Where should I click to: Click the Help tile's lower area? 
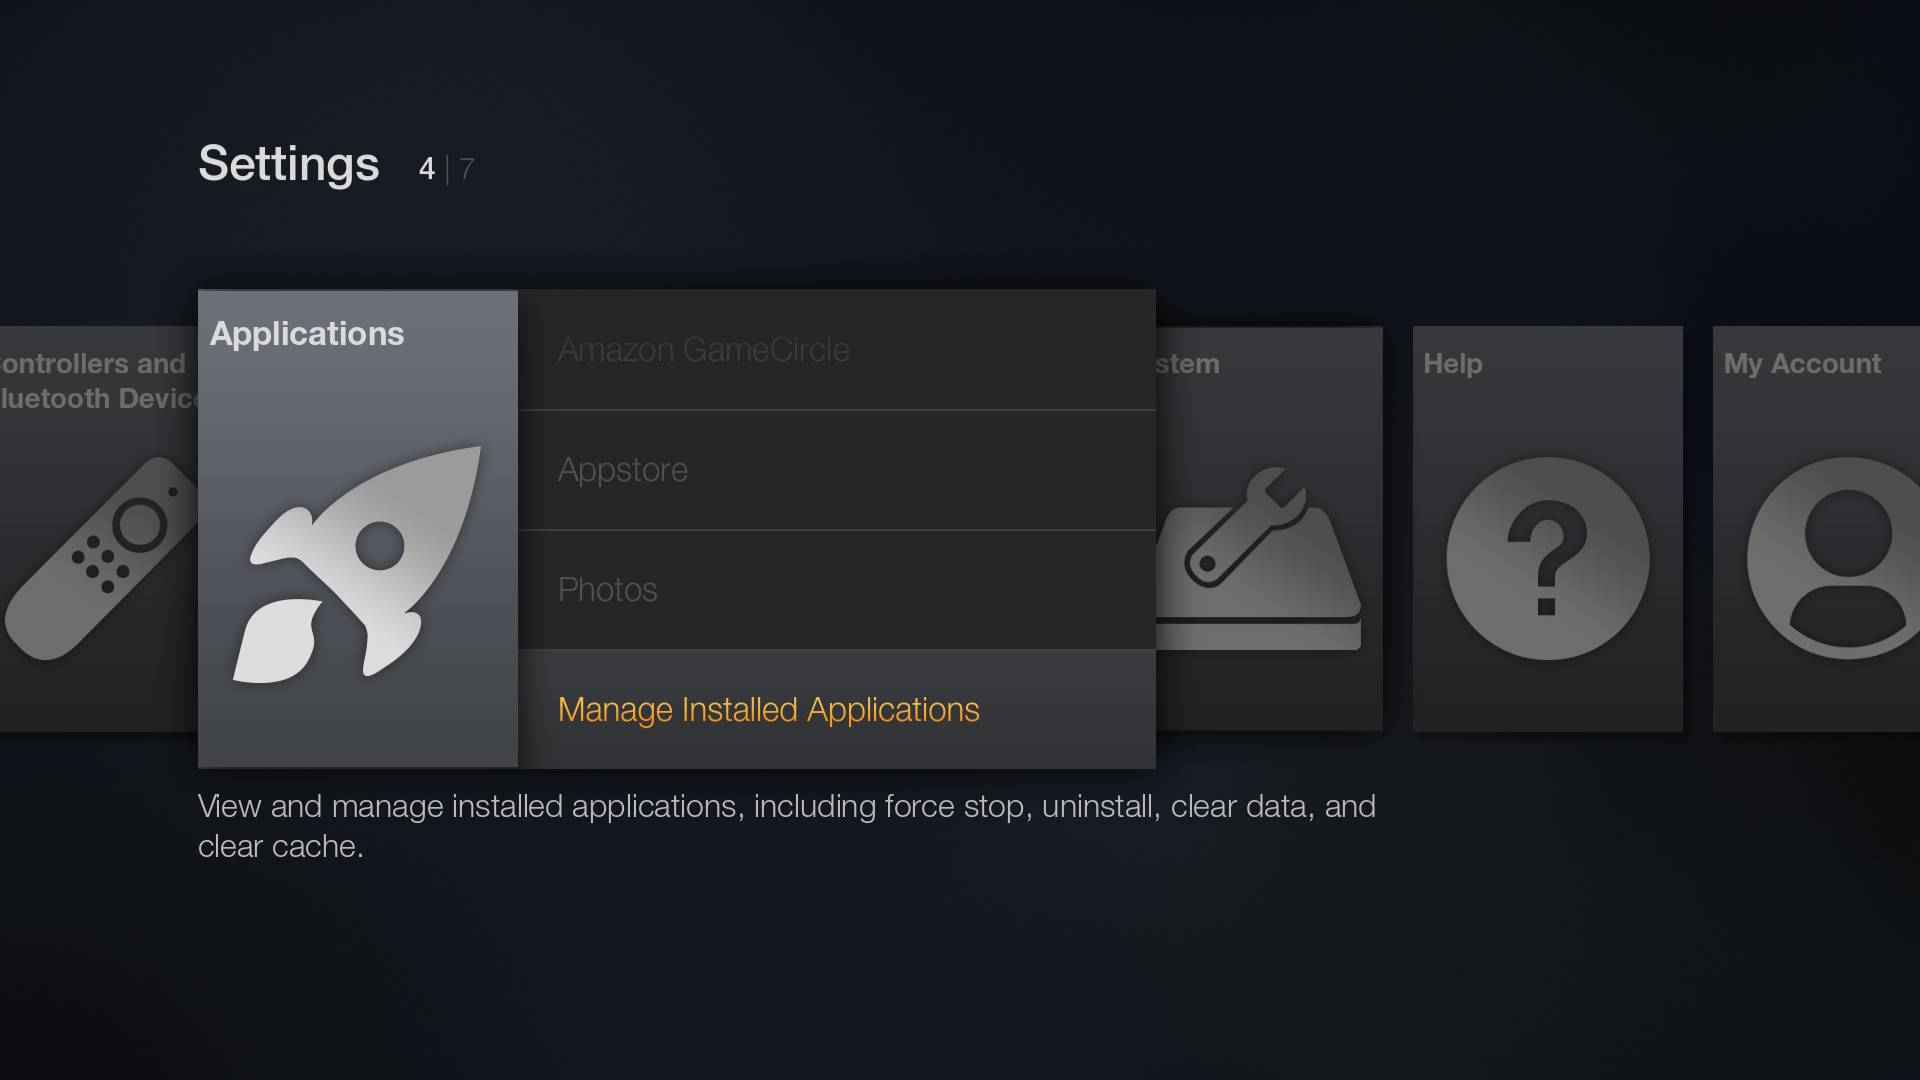click(1547, 700)
